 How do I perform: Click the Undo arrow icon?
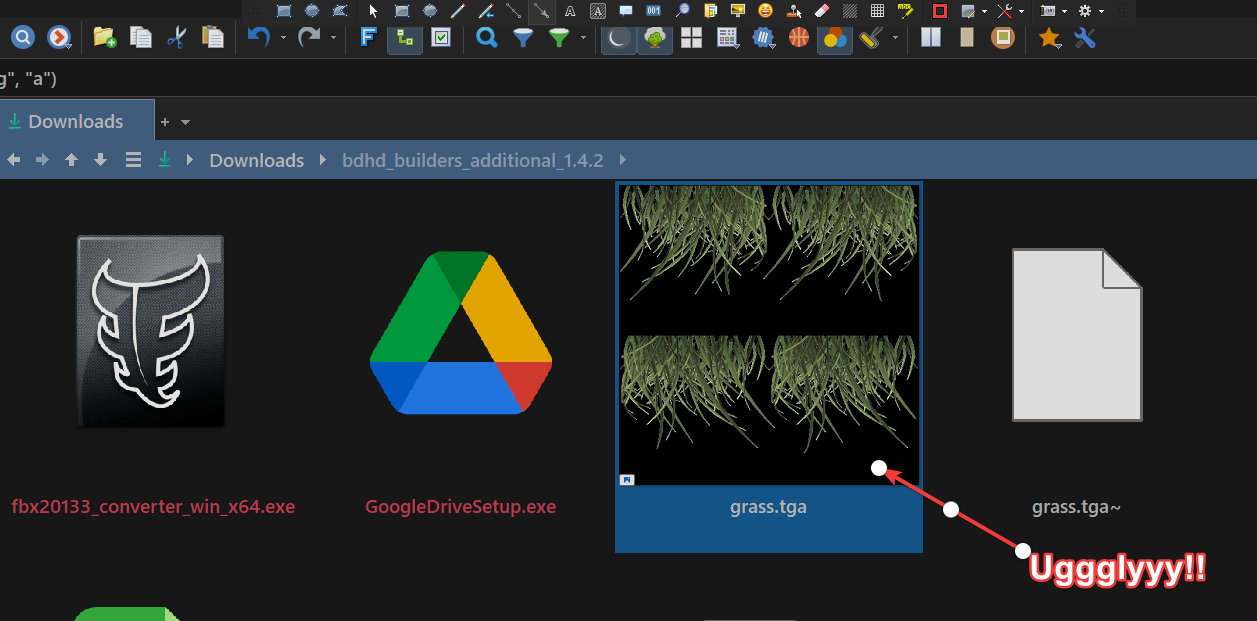[x=258, y=38]
